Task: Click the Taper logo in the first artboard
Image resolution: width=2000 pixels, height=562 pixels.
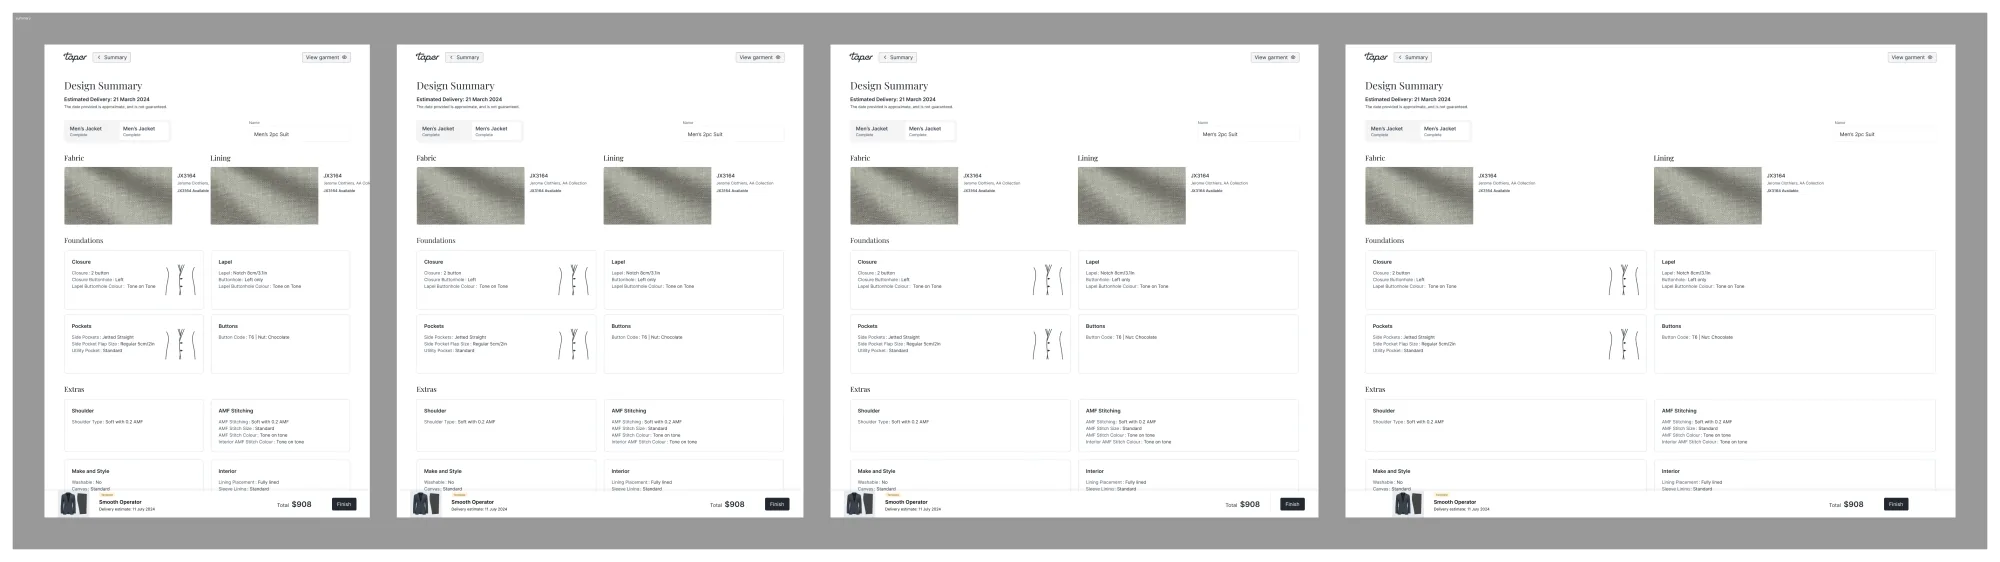Action: (75, 57)
